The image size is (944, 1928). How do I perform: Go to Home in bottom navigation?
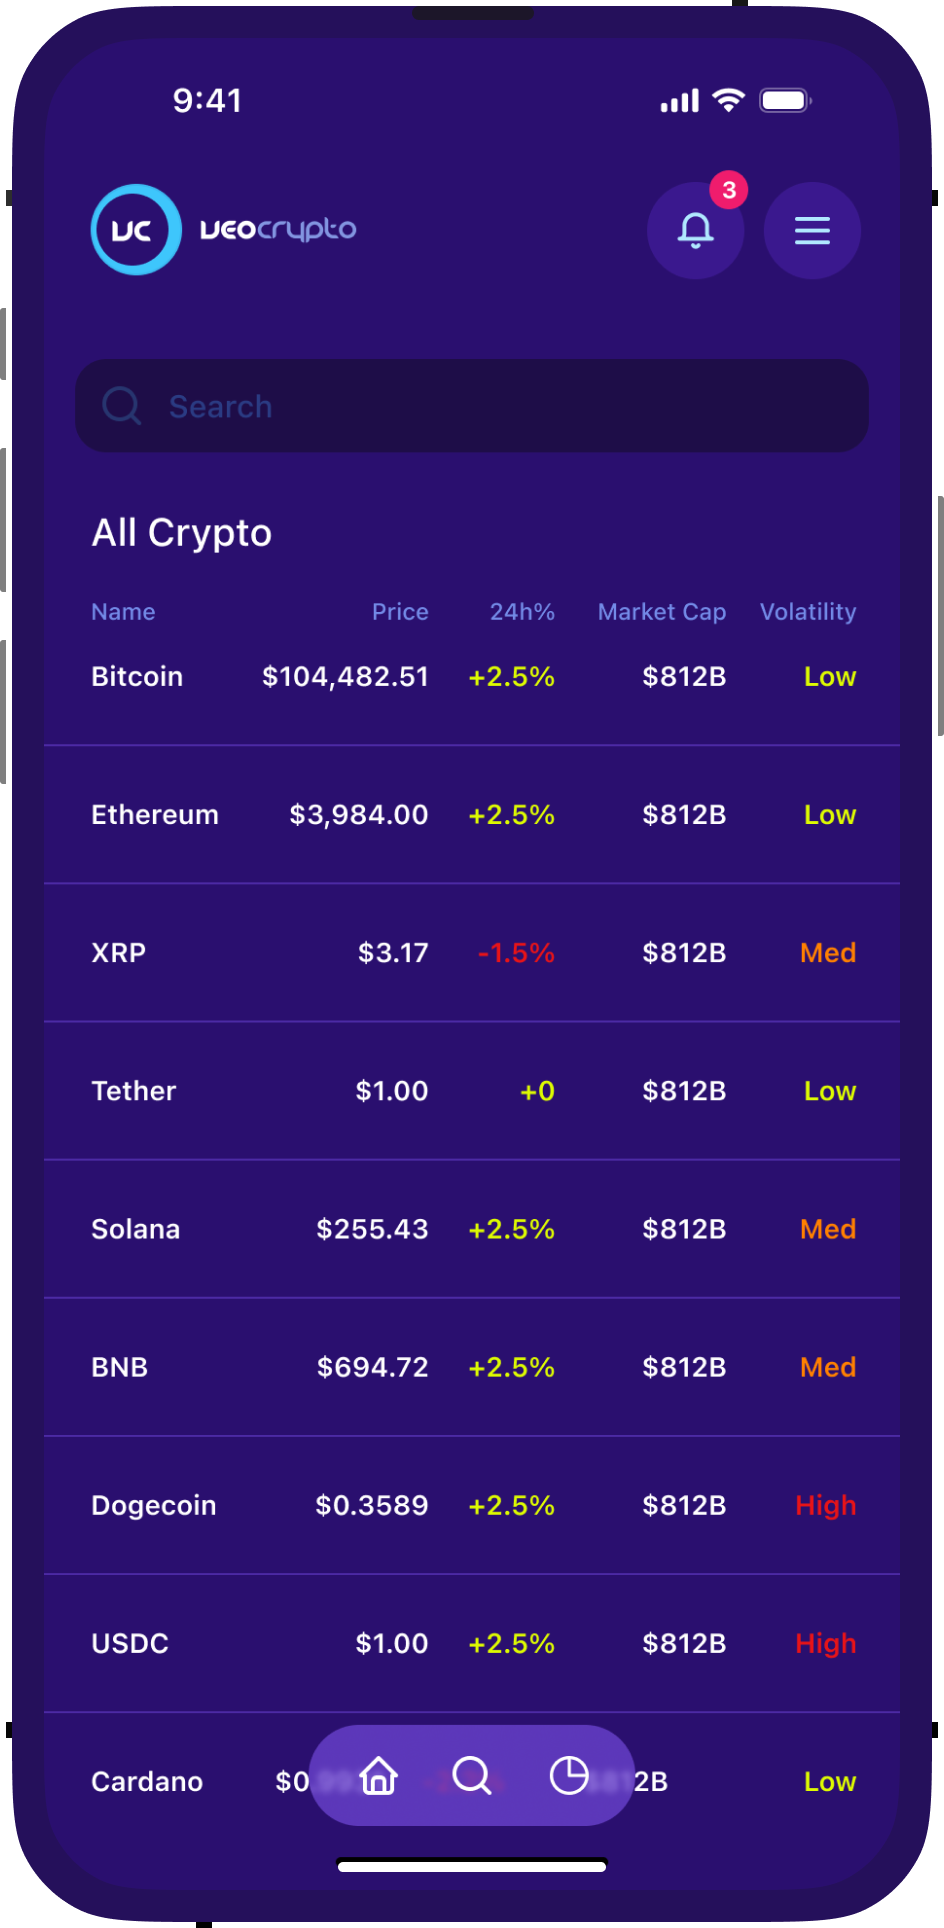pos(379,1776)
